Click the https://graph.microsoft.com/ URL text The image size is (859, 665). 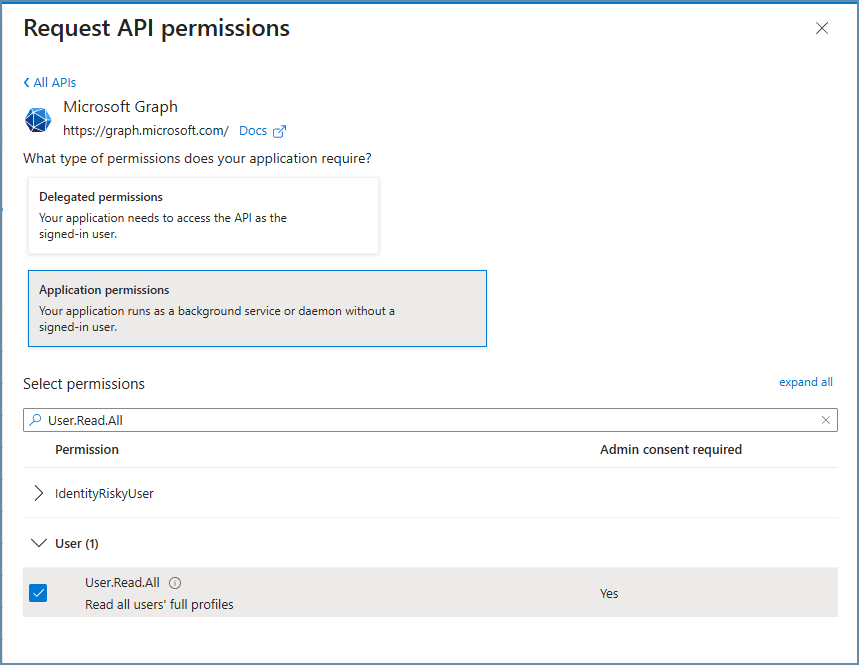[x=146, y=131]
